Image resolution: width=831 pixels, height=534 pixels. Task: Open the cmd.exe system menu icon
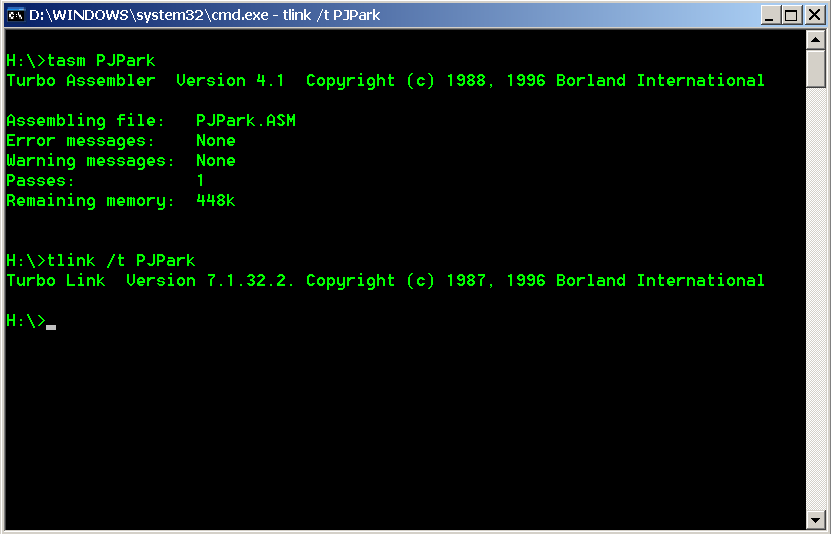click(x=15, y=15)
